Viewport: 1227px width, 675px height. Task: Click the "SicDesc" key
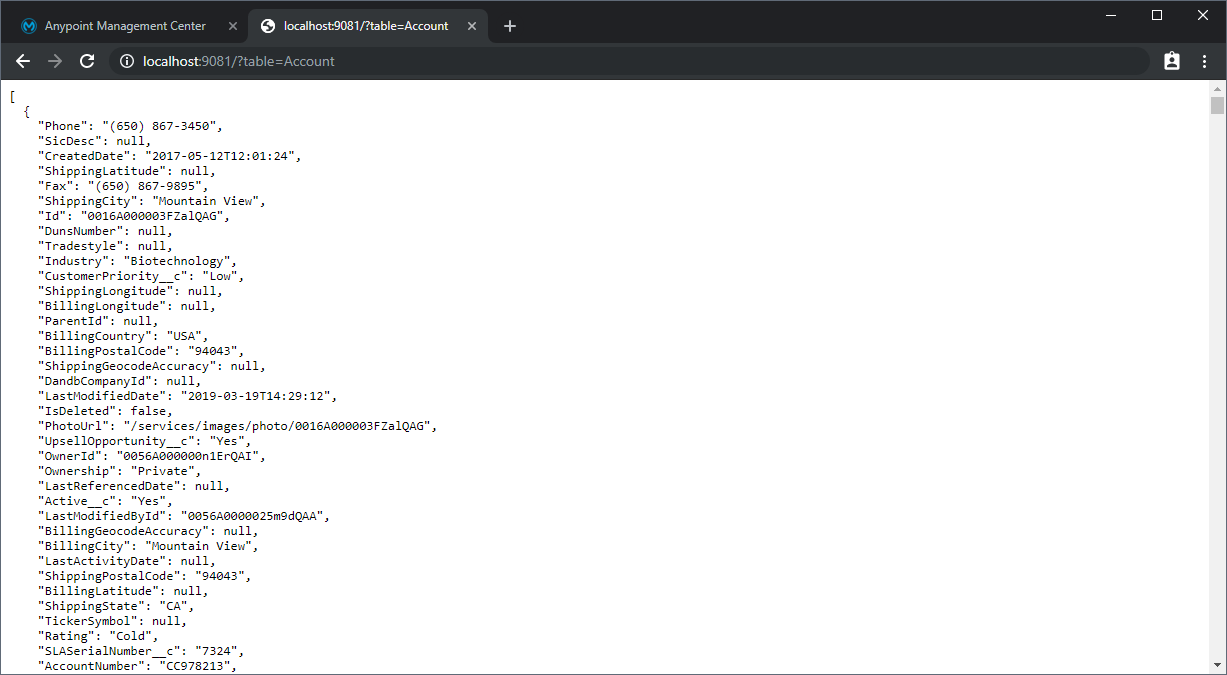[70, 141]
